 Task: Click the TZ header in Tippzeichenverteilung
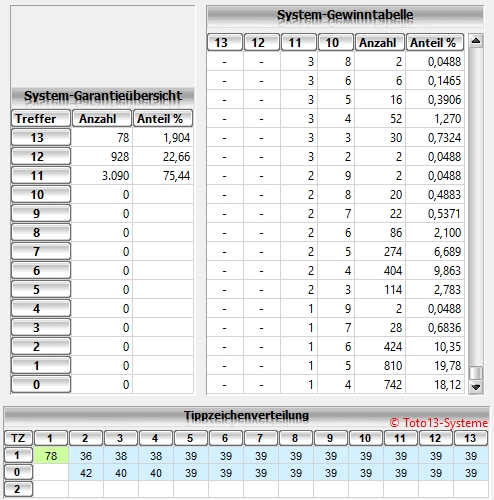click(x=18, y=438)
